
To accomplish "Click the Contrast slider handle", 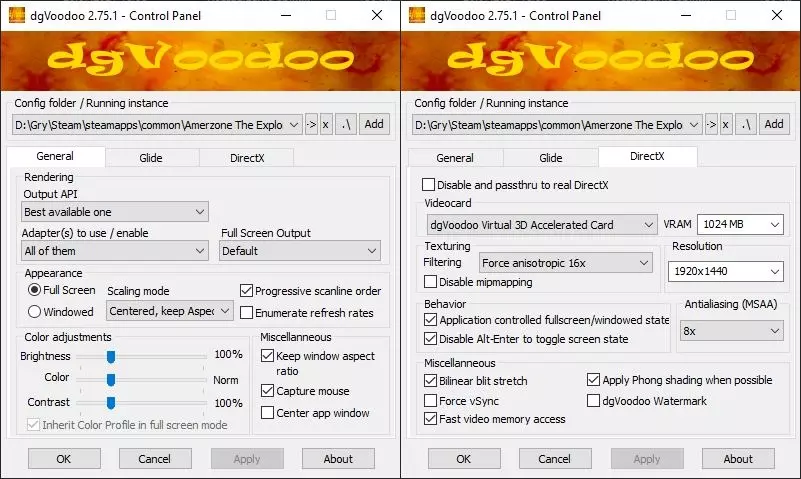I will [111, 403].
